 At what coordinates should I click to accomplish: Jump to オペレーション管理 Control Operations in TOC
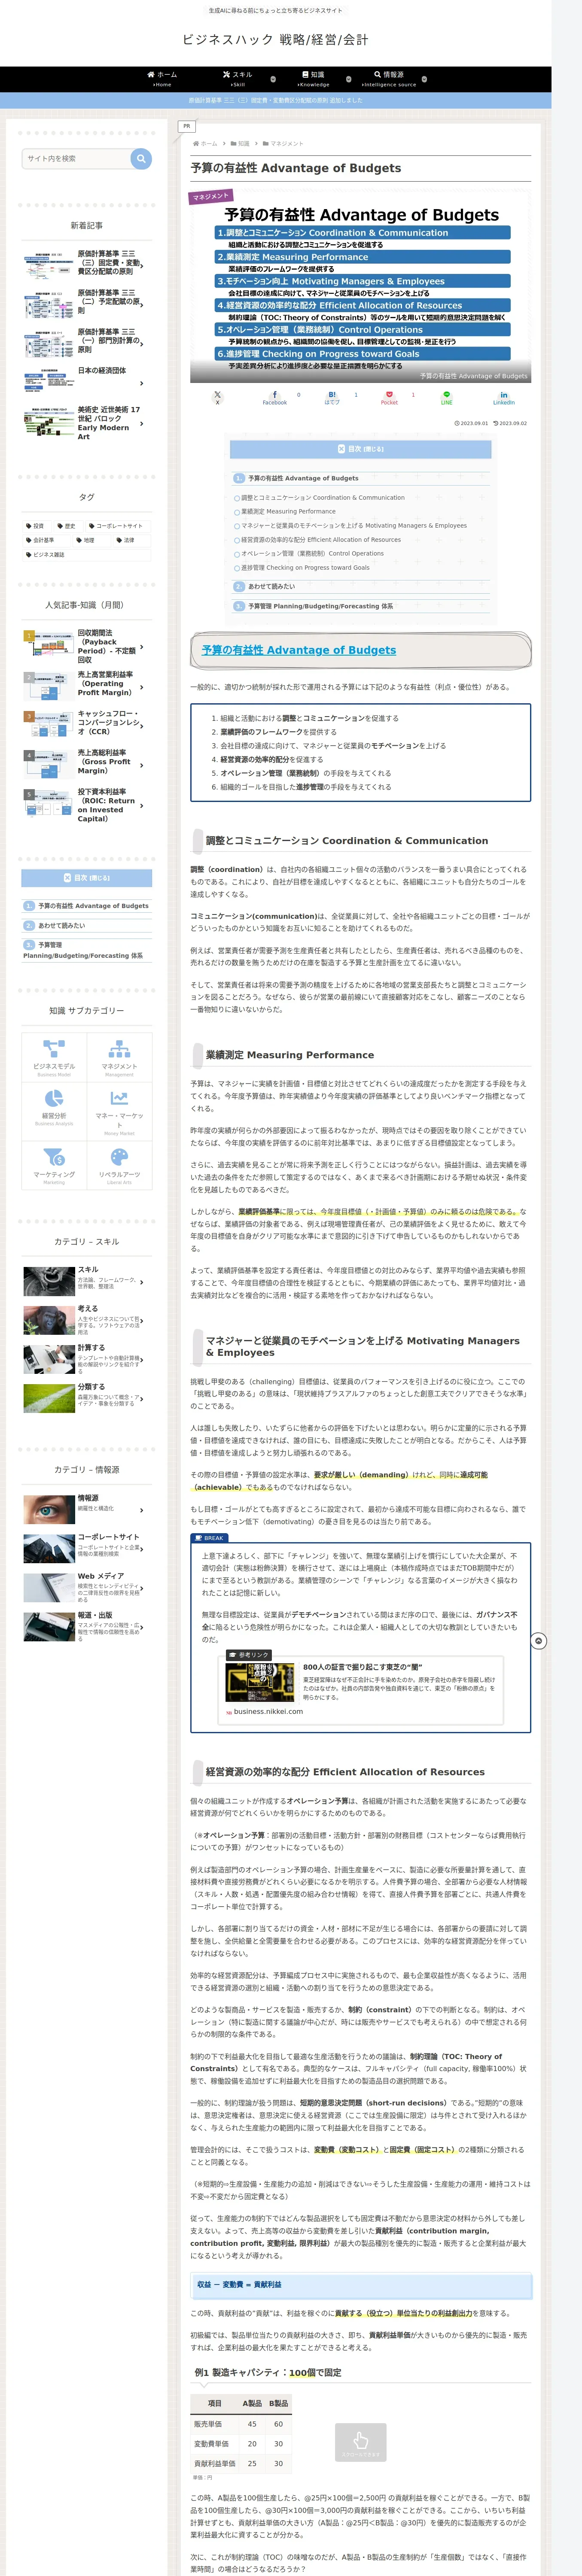312,553
